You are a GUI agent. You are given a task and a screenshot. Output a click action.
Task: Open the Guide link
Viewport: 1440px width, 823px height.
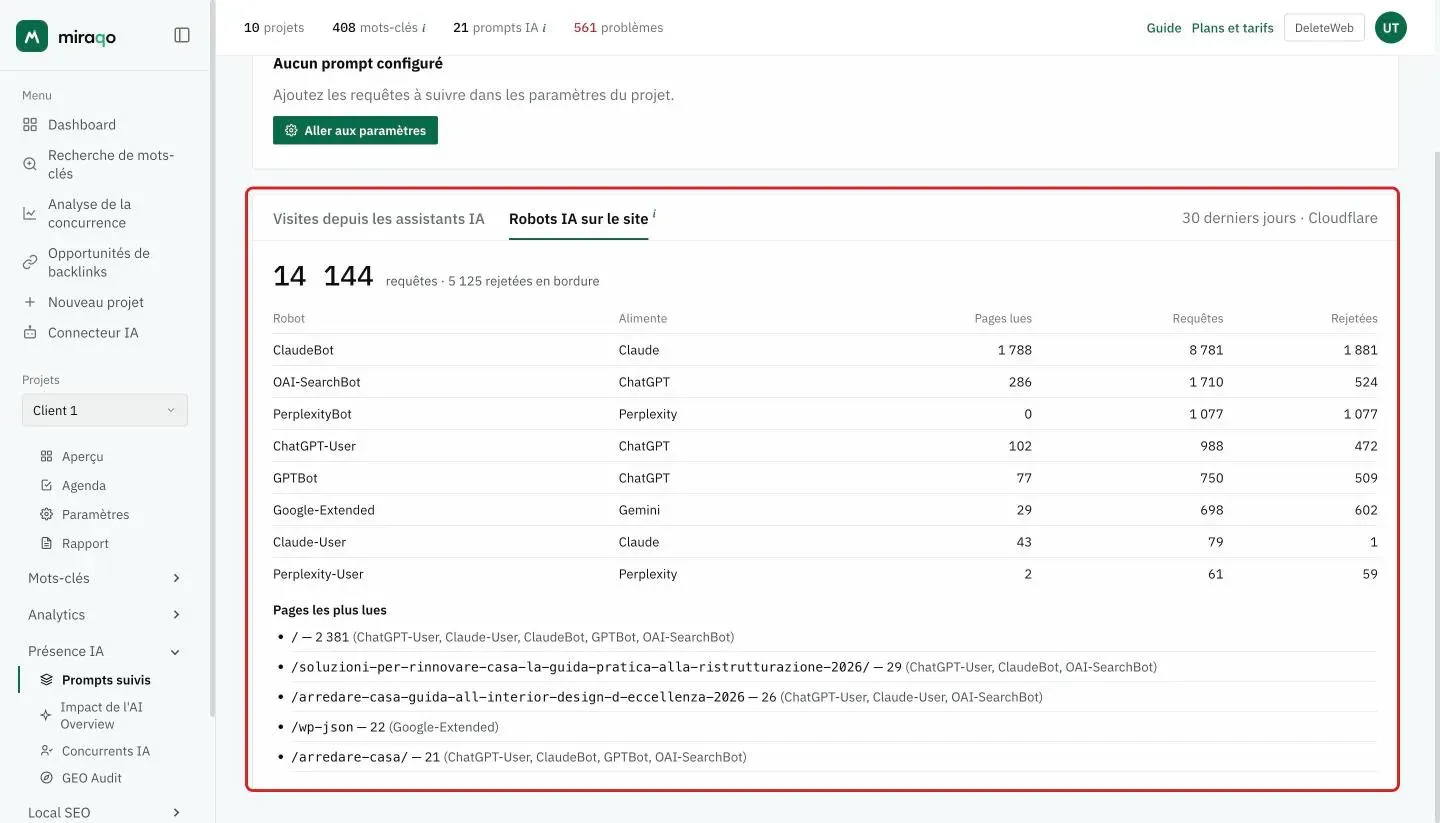point(1164,28)
